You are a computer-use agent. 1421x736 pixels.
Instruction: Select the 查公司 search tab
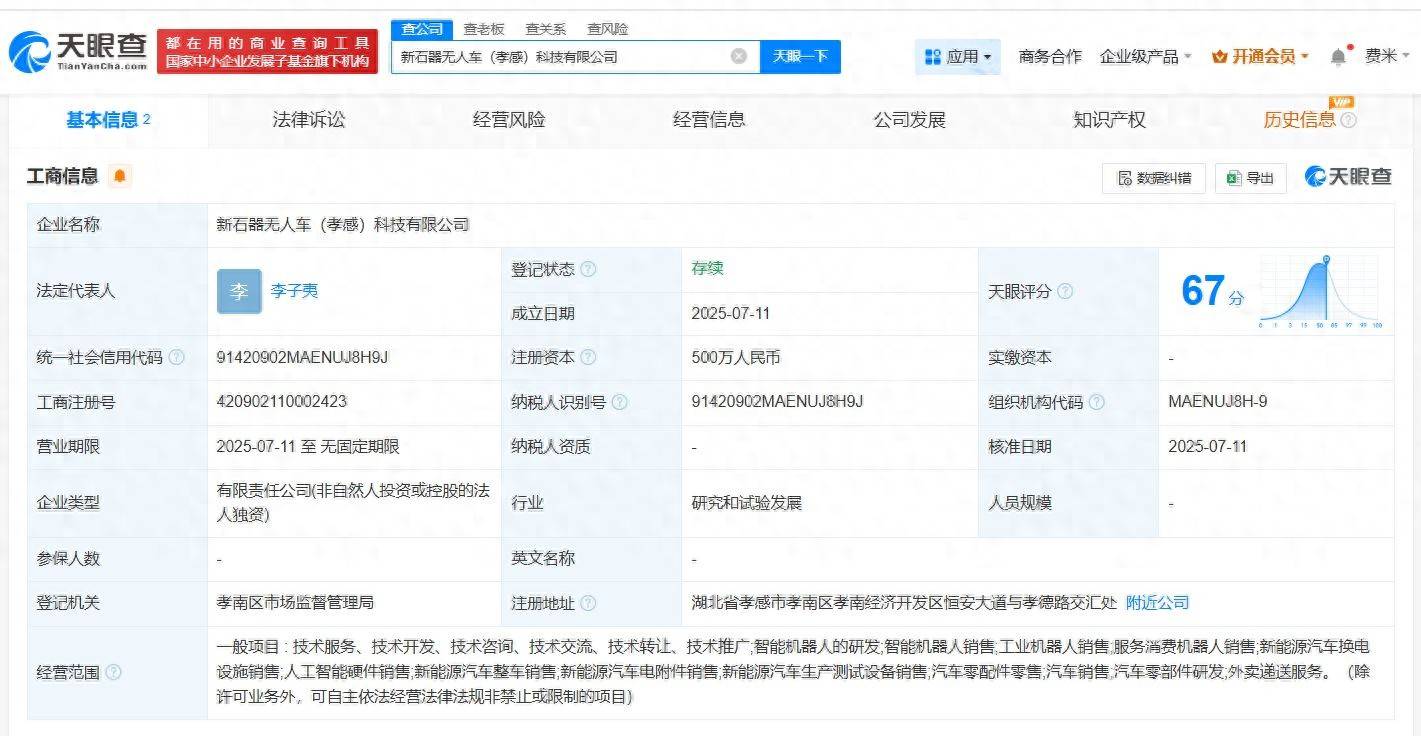[x=421, y=29]
